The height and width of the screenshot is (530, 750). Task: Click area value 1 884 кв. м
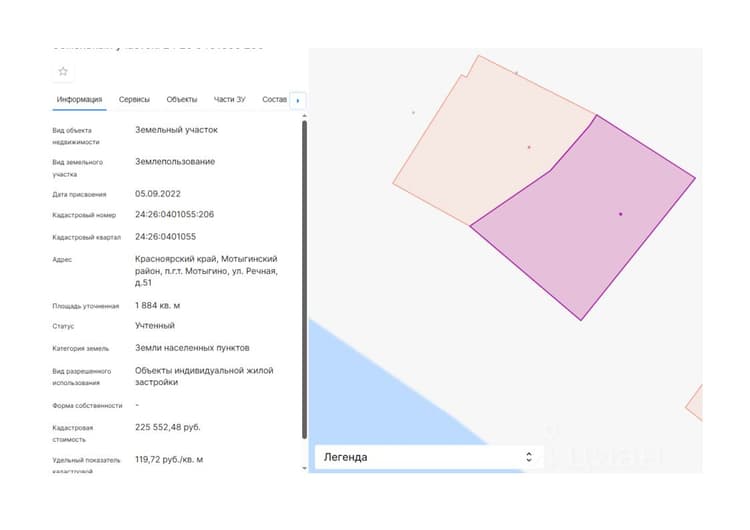click(157, 305)
